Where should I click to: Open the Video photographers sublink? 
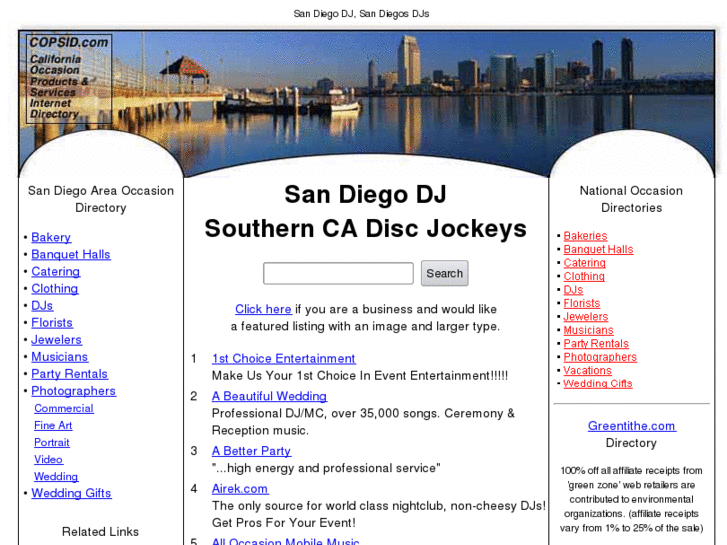(49, 460)
